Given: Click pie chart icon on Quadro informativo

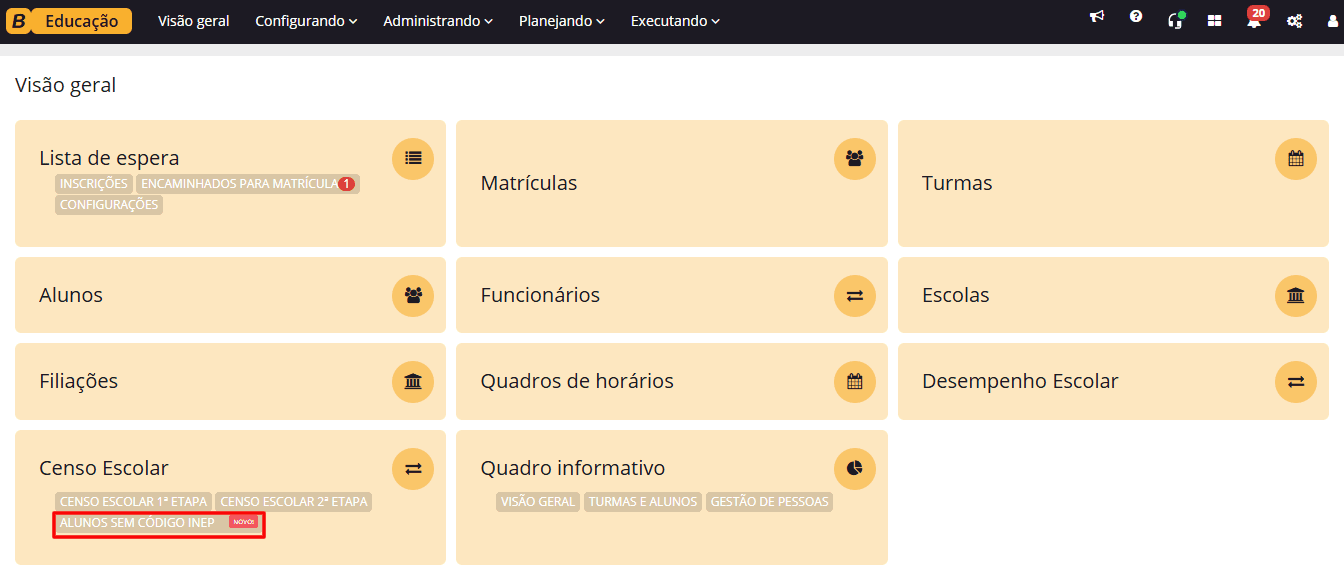Looking at the screenshot, I should 855,468.
